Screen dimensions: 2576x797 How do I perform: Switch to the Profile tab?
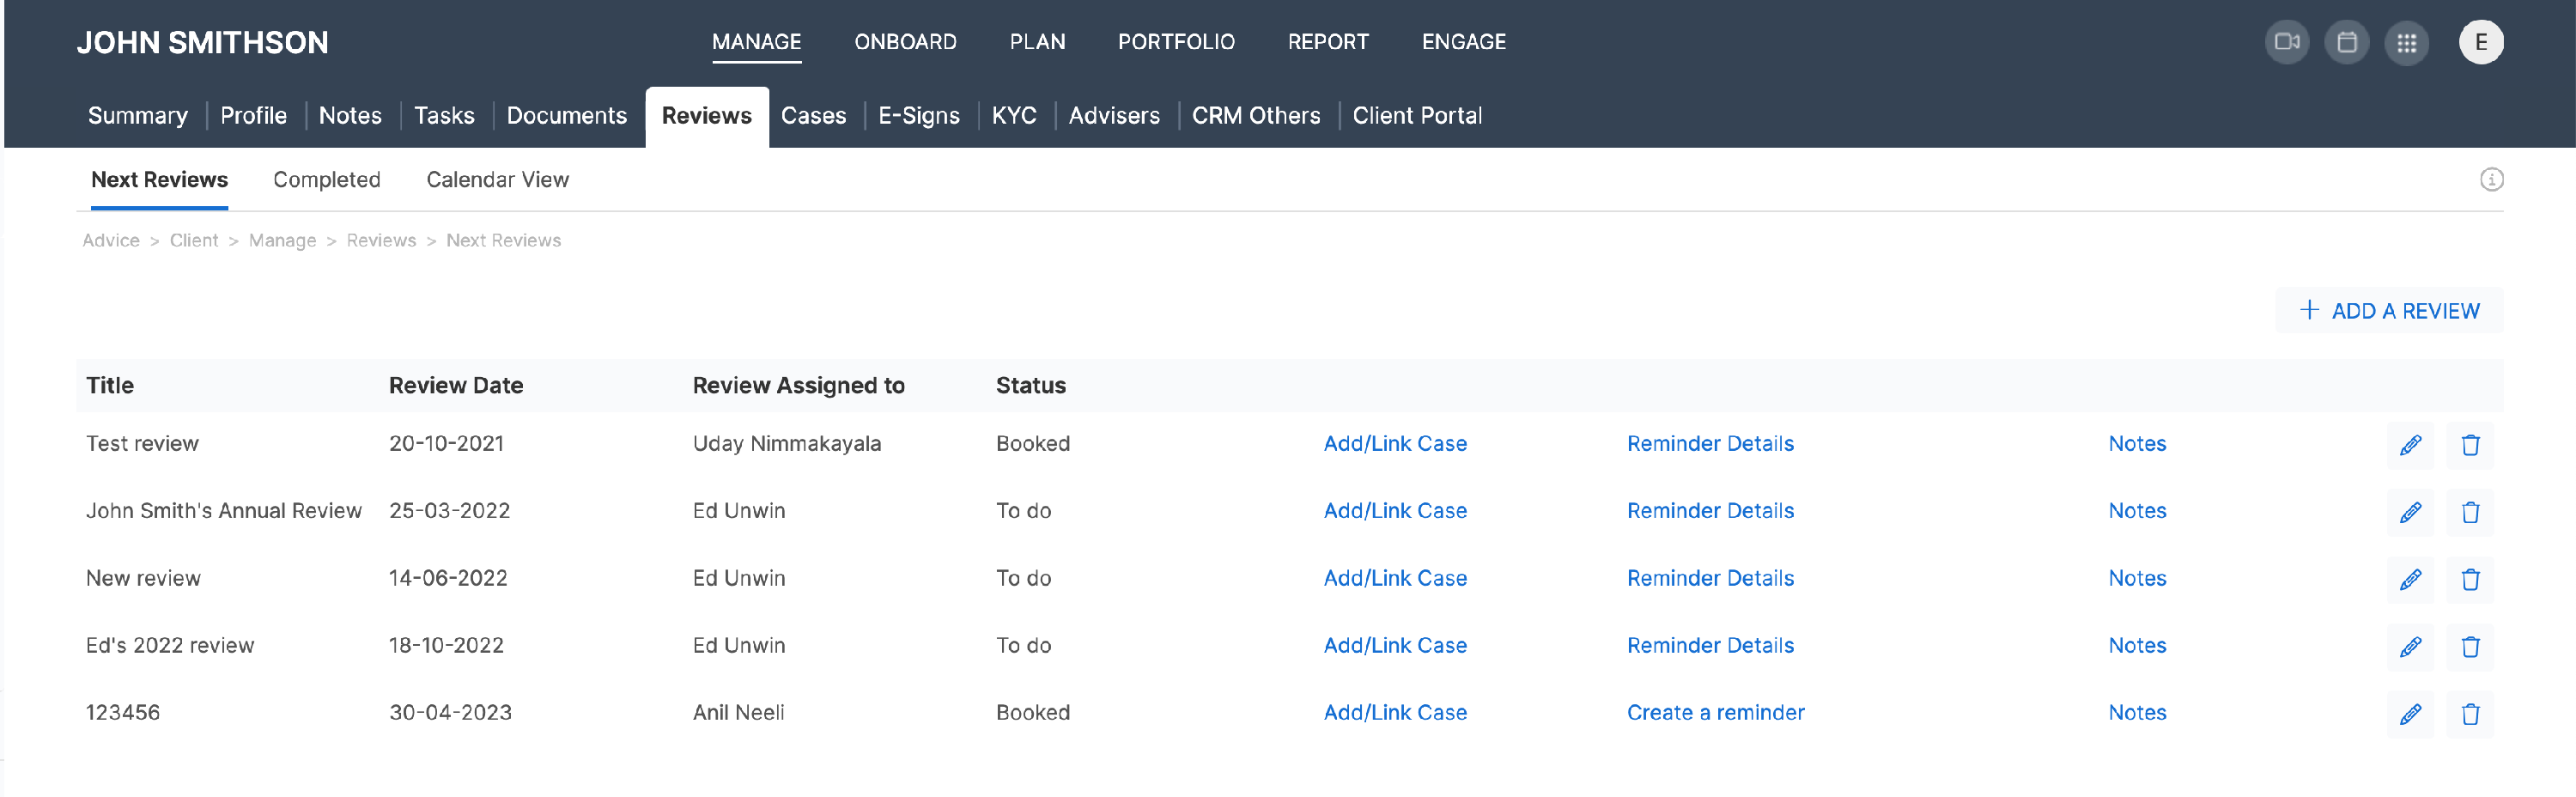coord(253,116)
